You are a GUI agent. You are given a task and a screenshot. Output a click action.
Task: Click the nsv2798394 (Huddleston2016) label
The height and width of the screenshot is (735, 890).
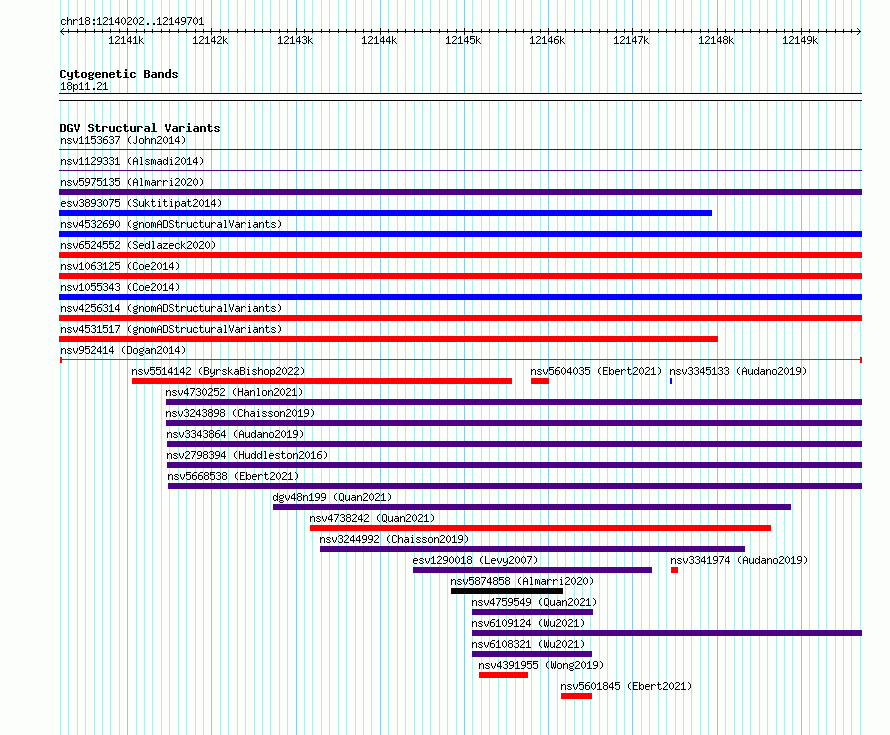point(247,455)
